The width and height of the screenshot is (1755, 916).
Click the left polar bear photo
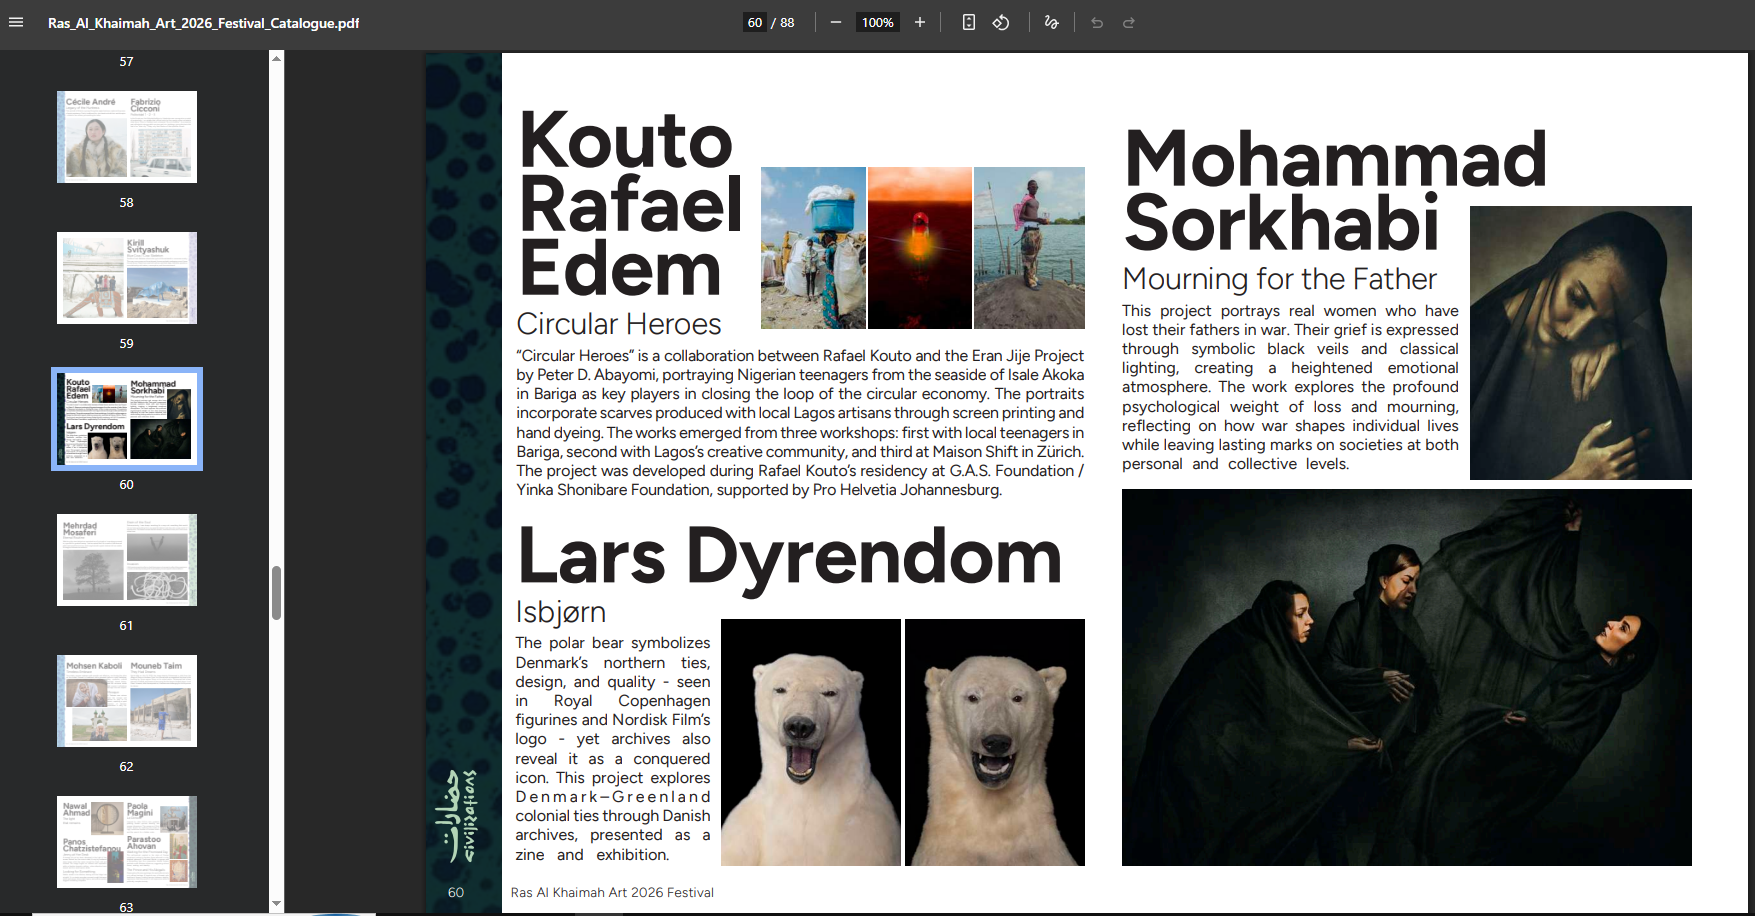click(x=811, y=742)
